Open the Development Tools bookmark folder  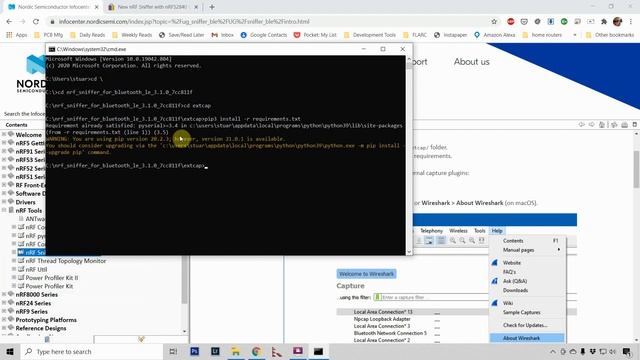click(370, 35)
